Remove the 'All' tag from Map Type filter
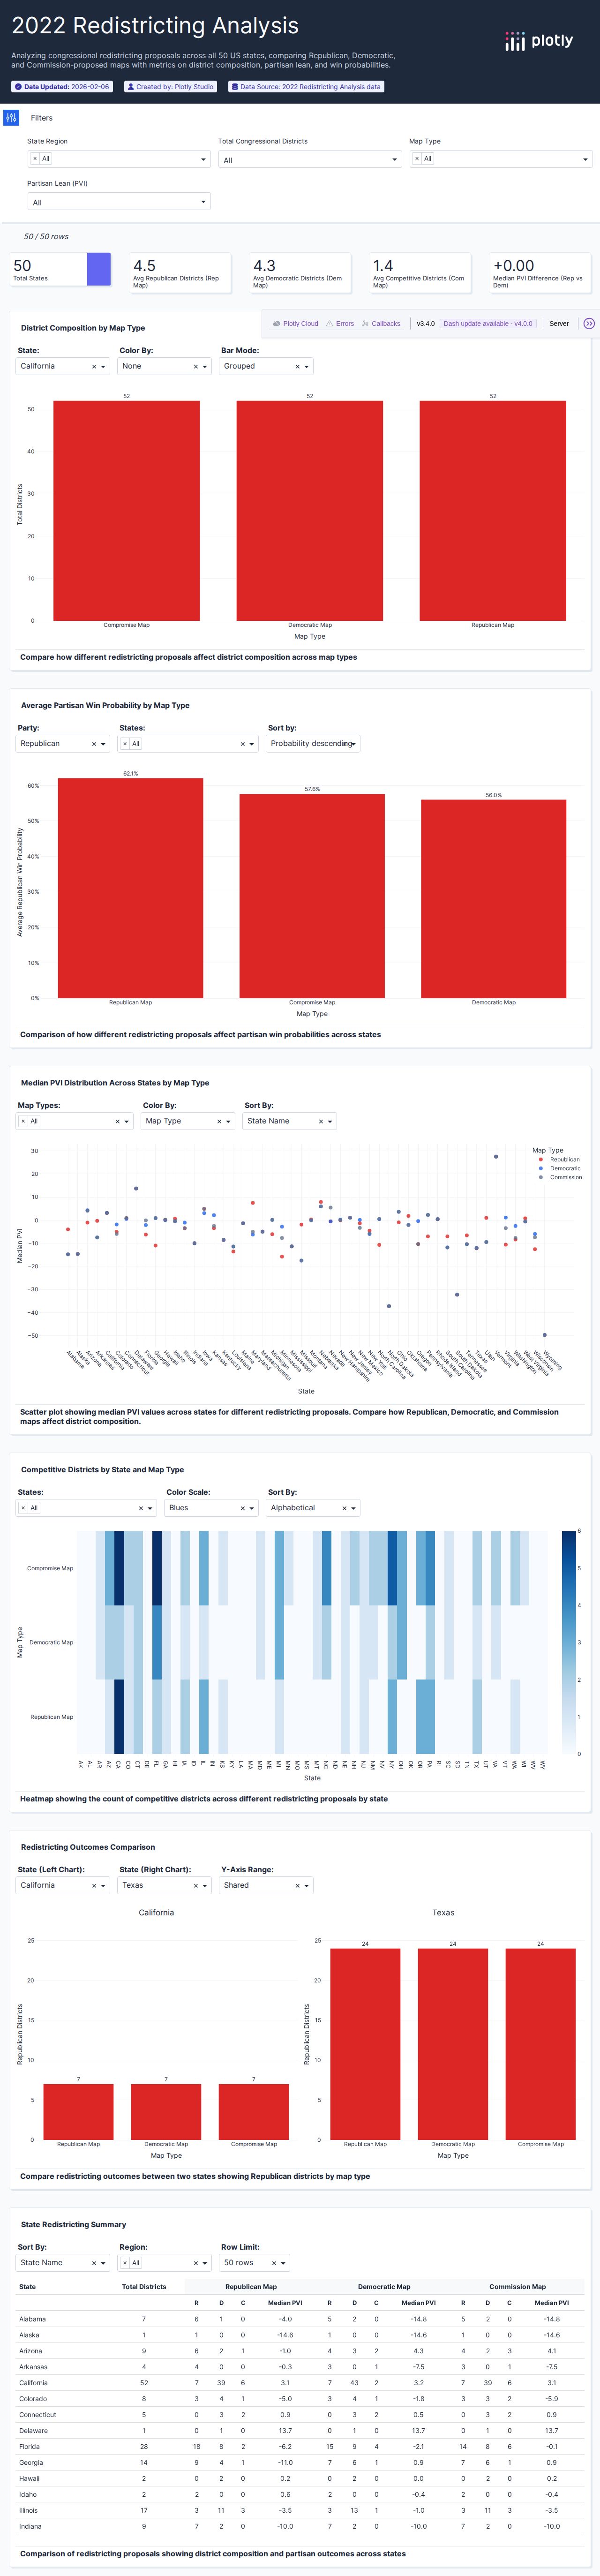Viewport: 600px width, 2576px height. (x=417, y=159)
